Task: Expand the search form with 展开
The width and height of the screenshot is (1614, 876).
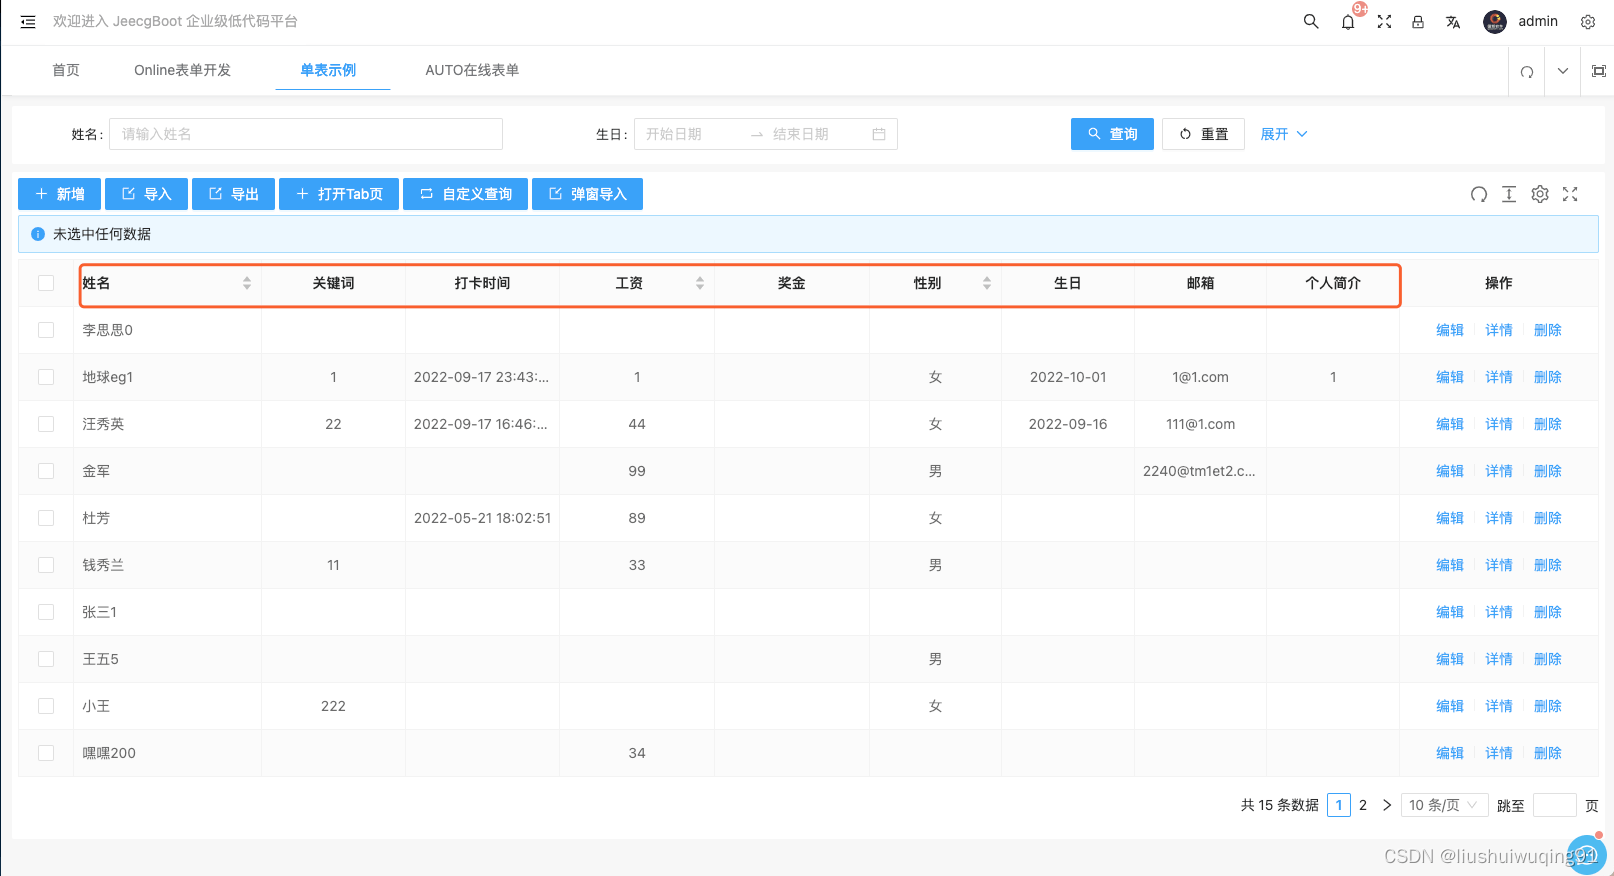Action: tap(1284, 134)
